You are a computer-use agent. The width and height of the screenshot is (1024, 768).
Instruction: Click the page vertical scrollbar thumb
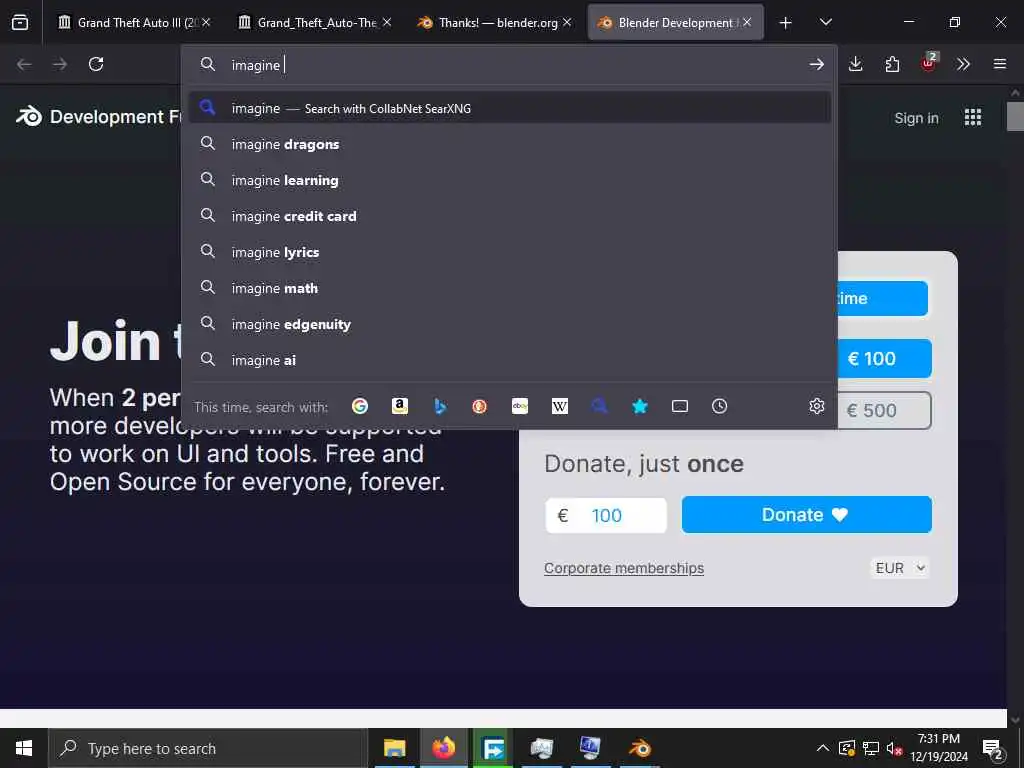(1016, 116)
